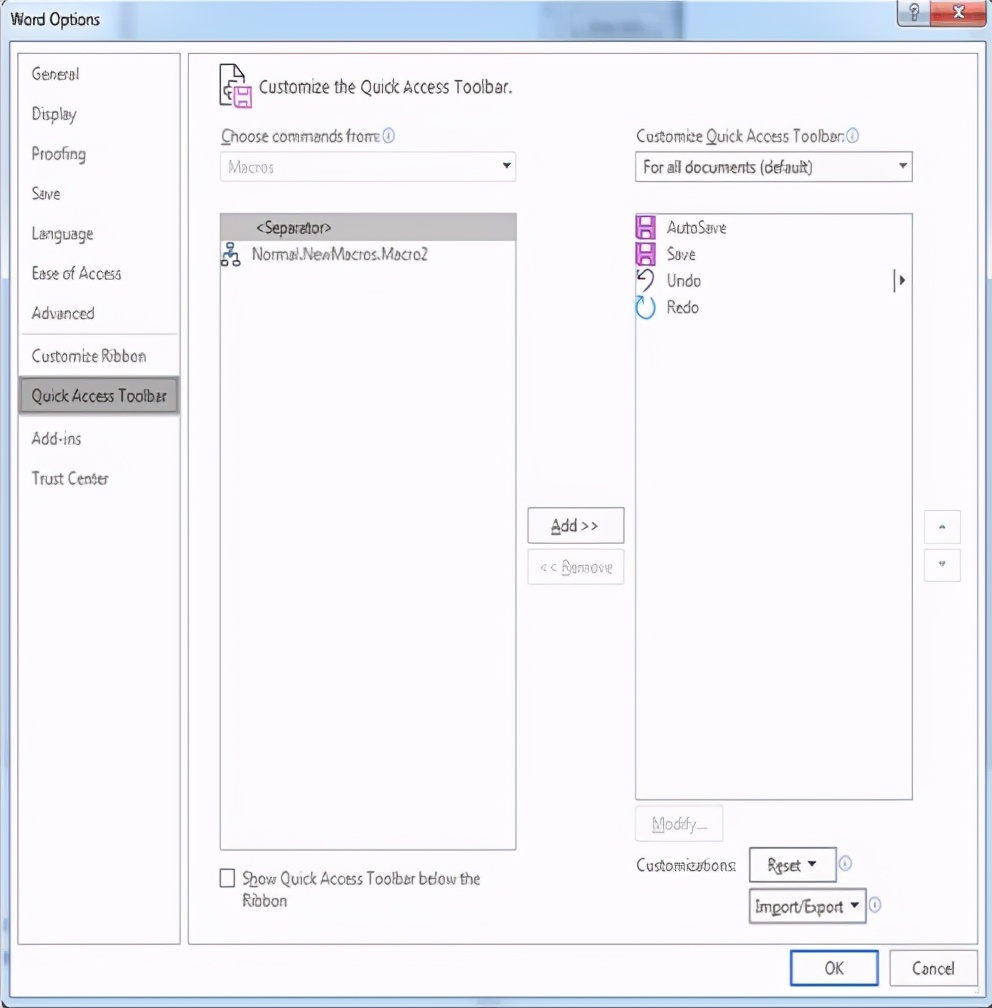
Task: Toggle Show Quick Access Toolbar below the Ribbon
Action: (227, 878)
